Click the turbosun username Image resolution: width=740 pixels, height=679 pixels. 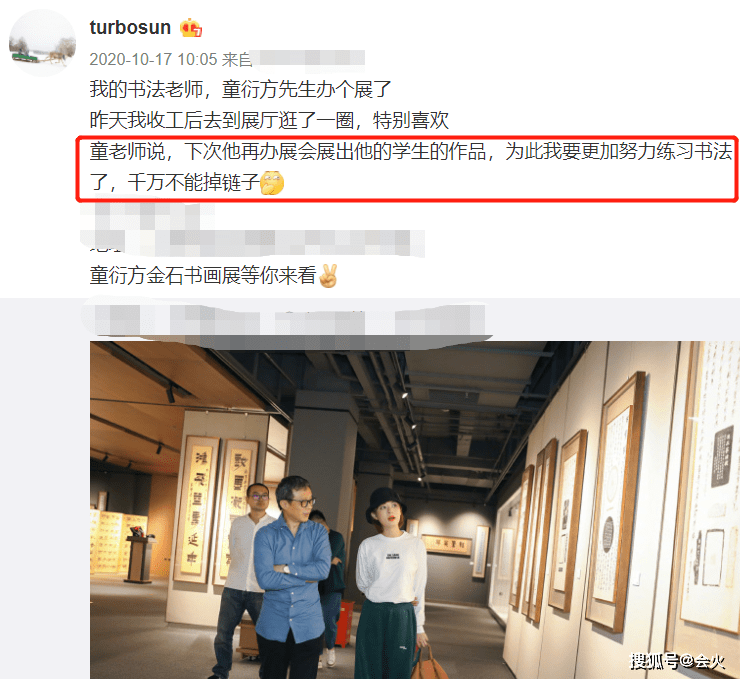point(130,27)
